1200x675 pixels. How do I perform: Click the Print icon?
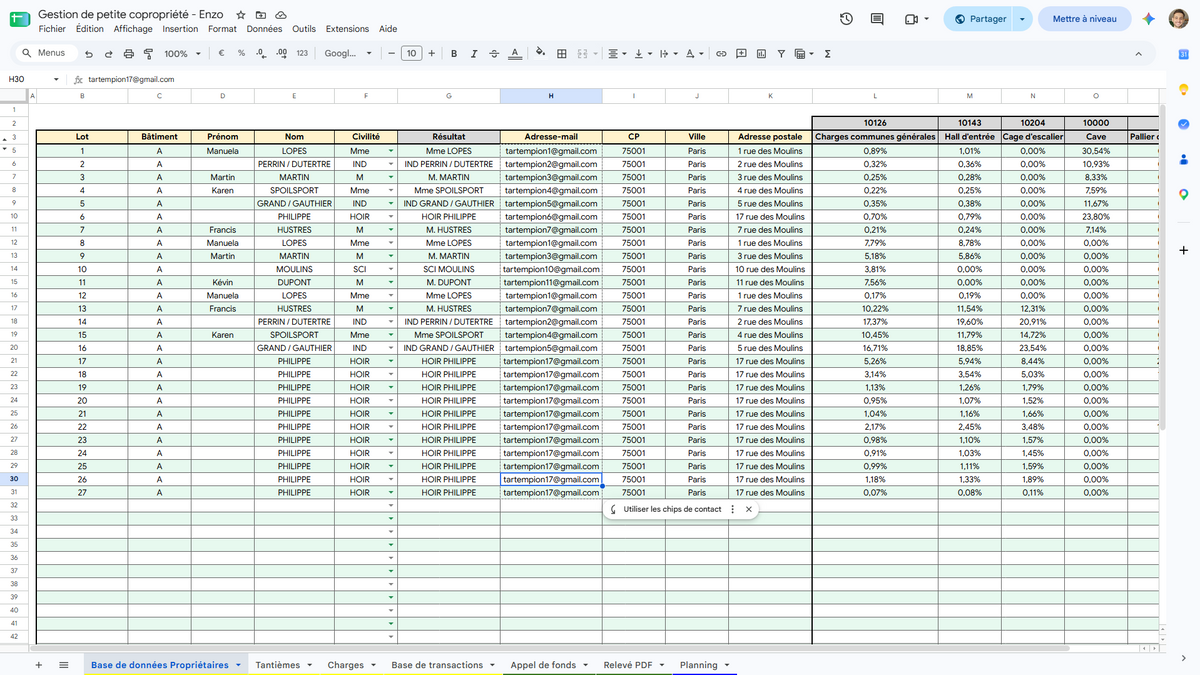click(x=129, y=54)
